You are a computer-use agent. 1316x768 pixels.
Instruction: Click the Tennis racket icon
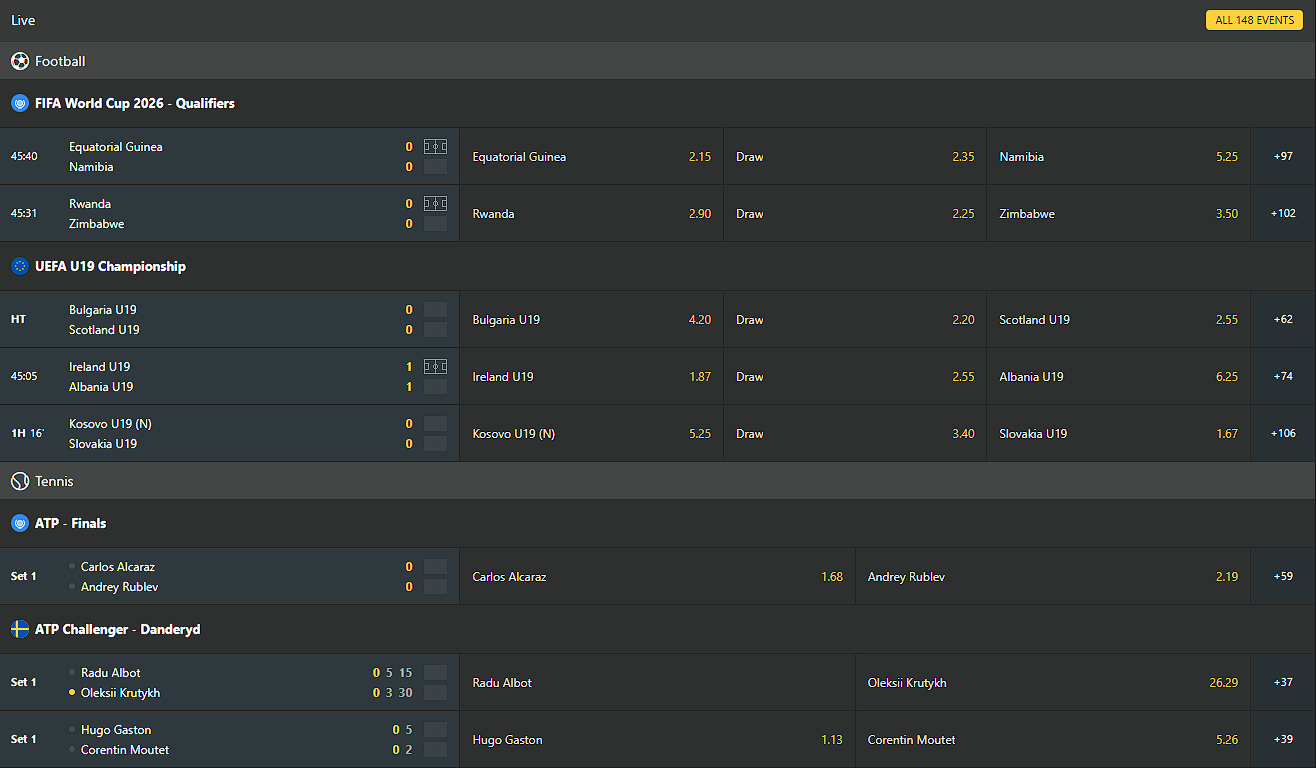[x=19, y=481]
